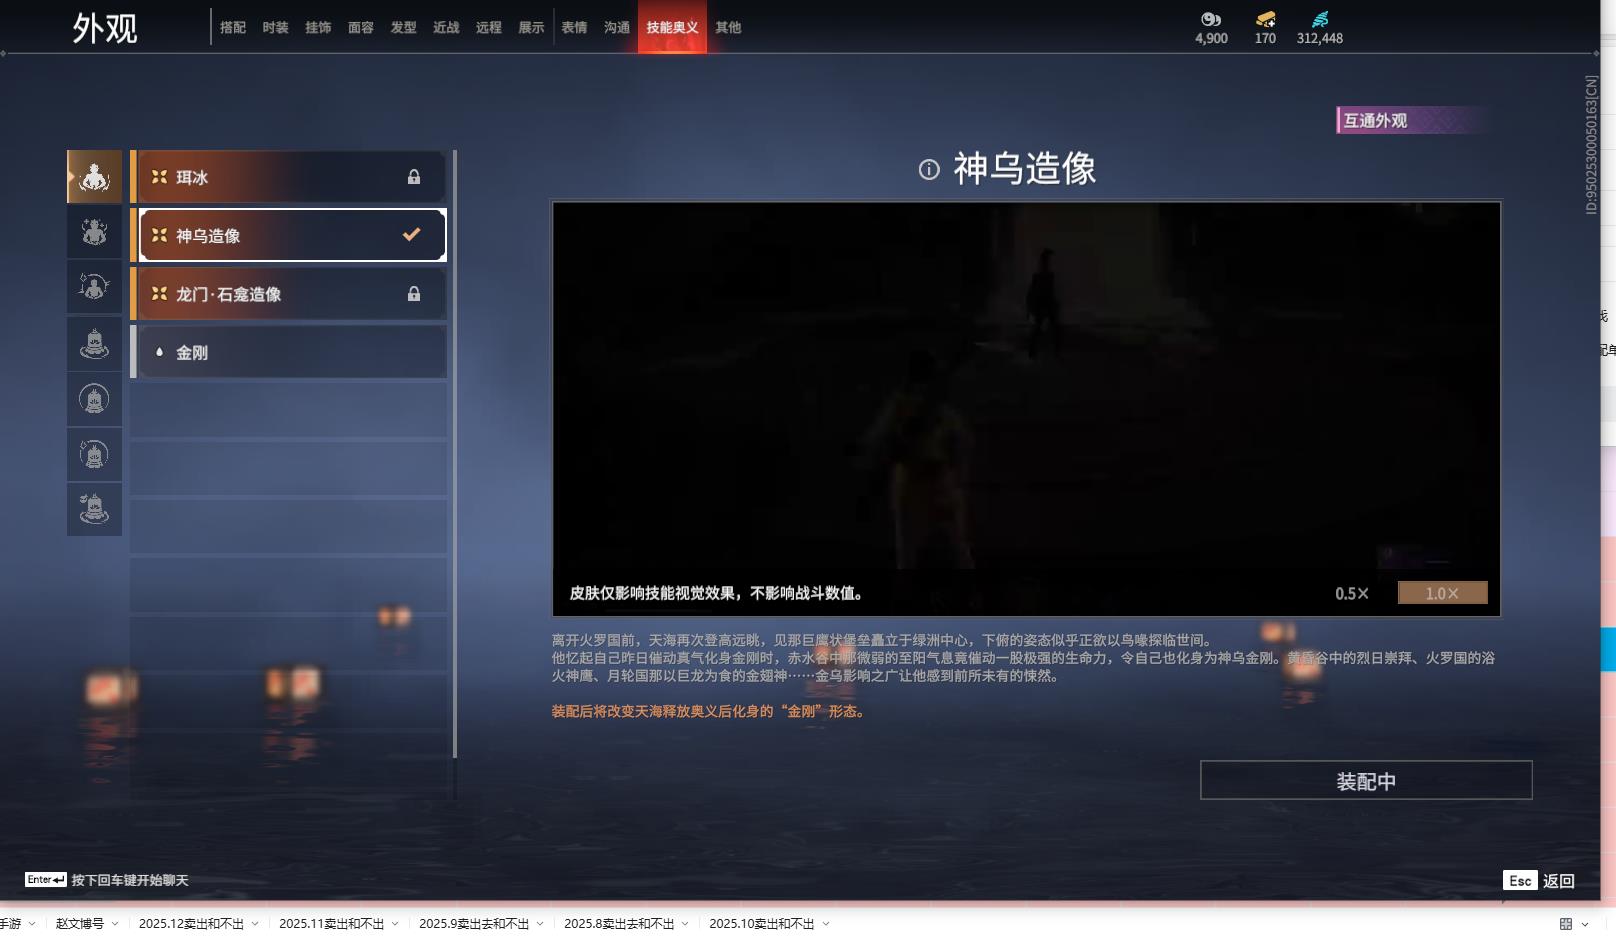This screenshot has height=939, width=1616.
Task: Click the petal icon on 龙门·石龛造像 row
Action: (159, 294)
